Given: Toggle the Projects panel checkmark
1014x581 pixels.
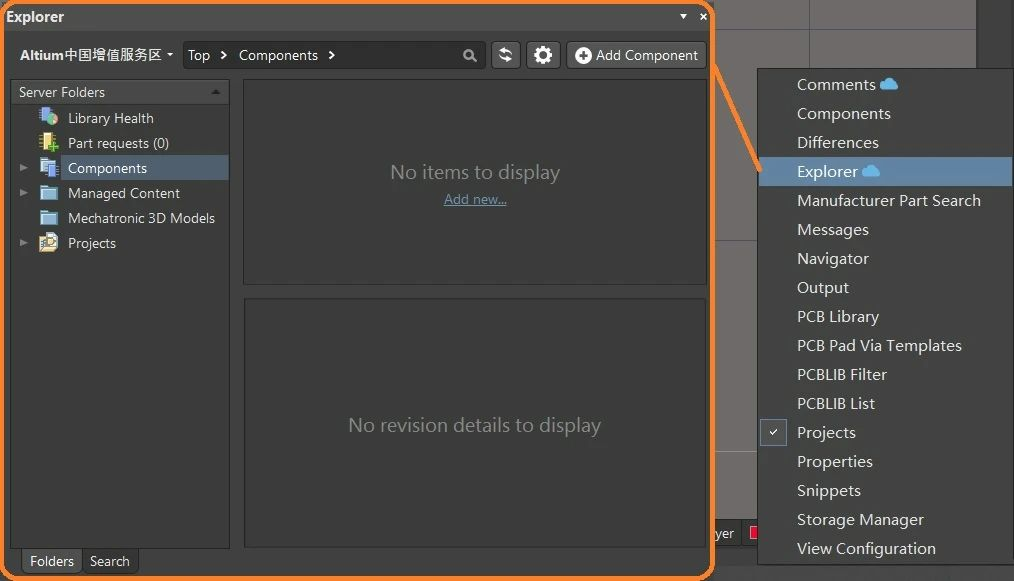Looking at the screenshot, I should [x=773, y=432].
